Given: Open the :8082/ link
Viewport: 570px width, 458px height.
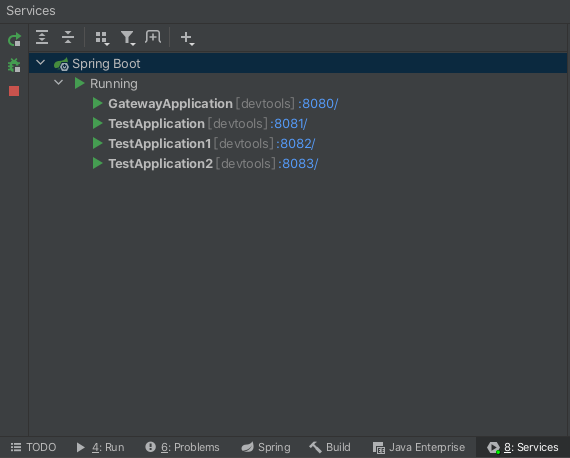Looking at the screenshot, I should (296, 144).
